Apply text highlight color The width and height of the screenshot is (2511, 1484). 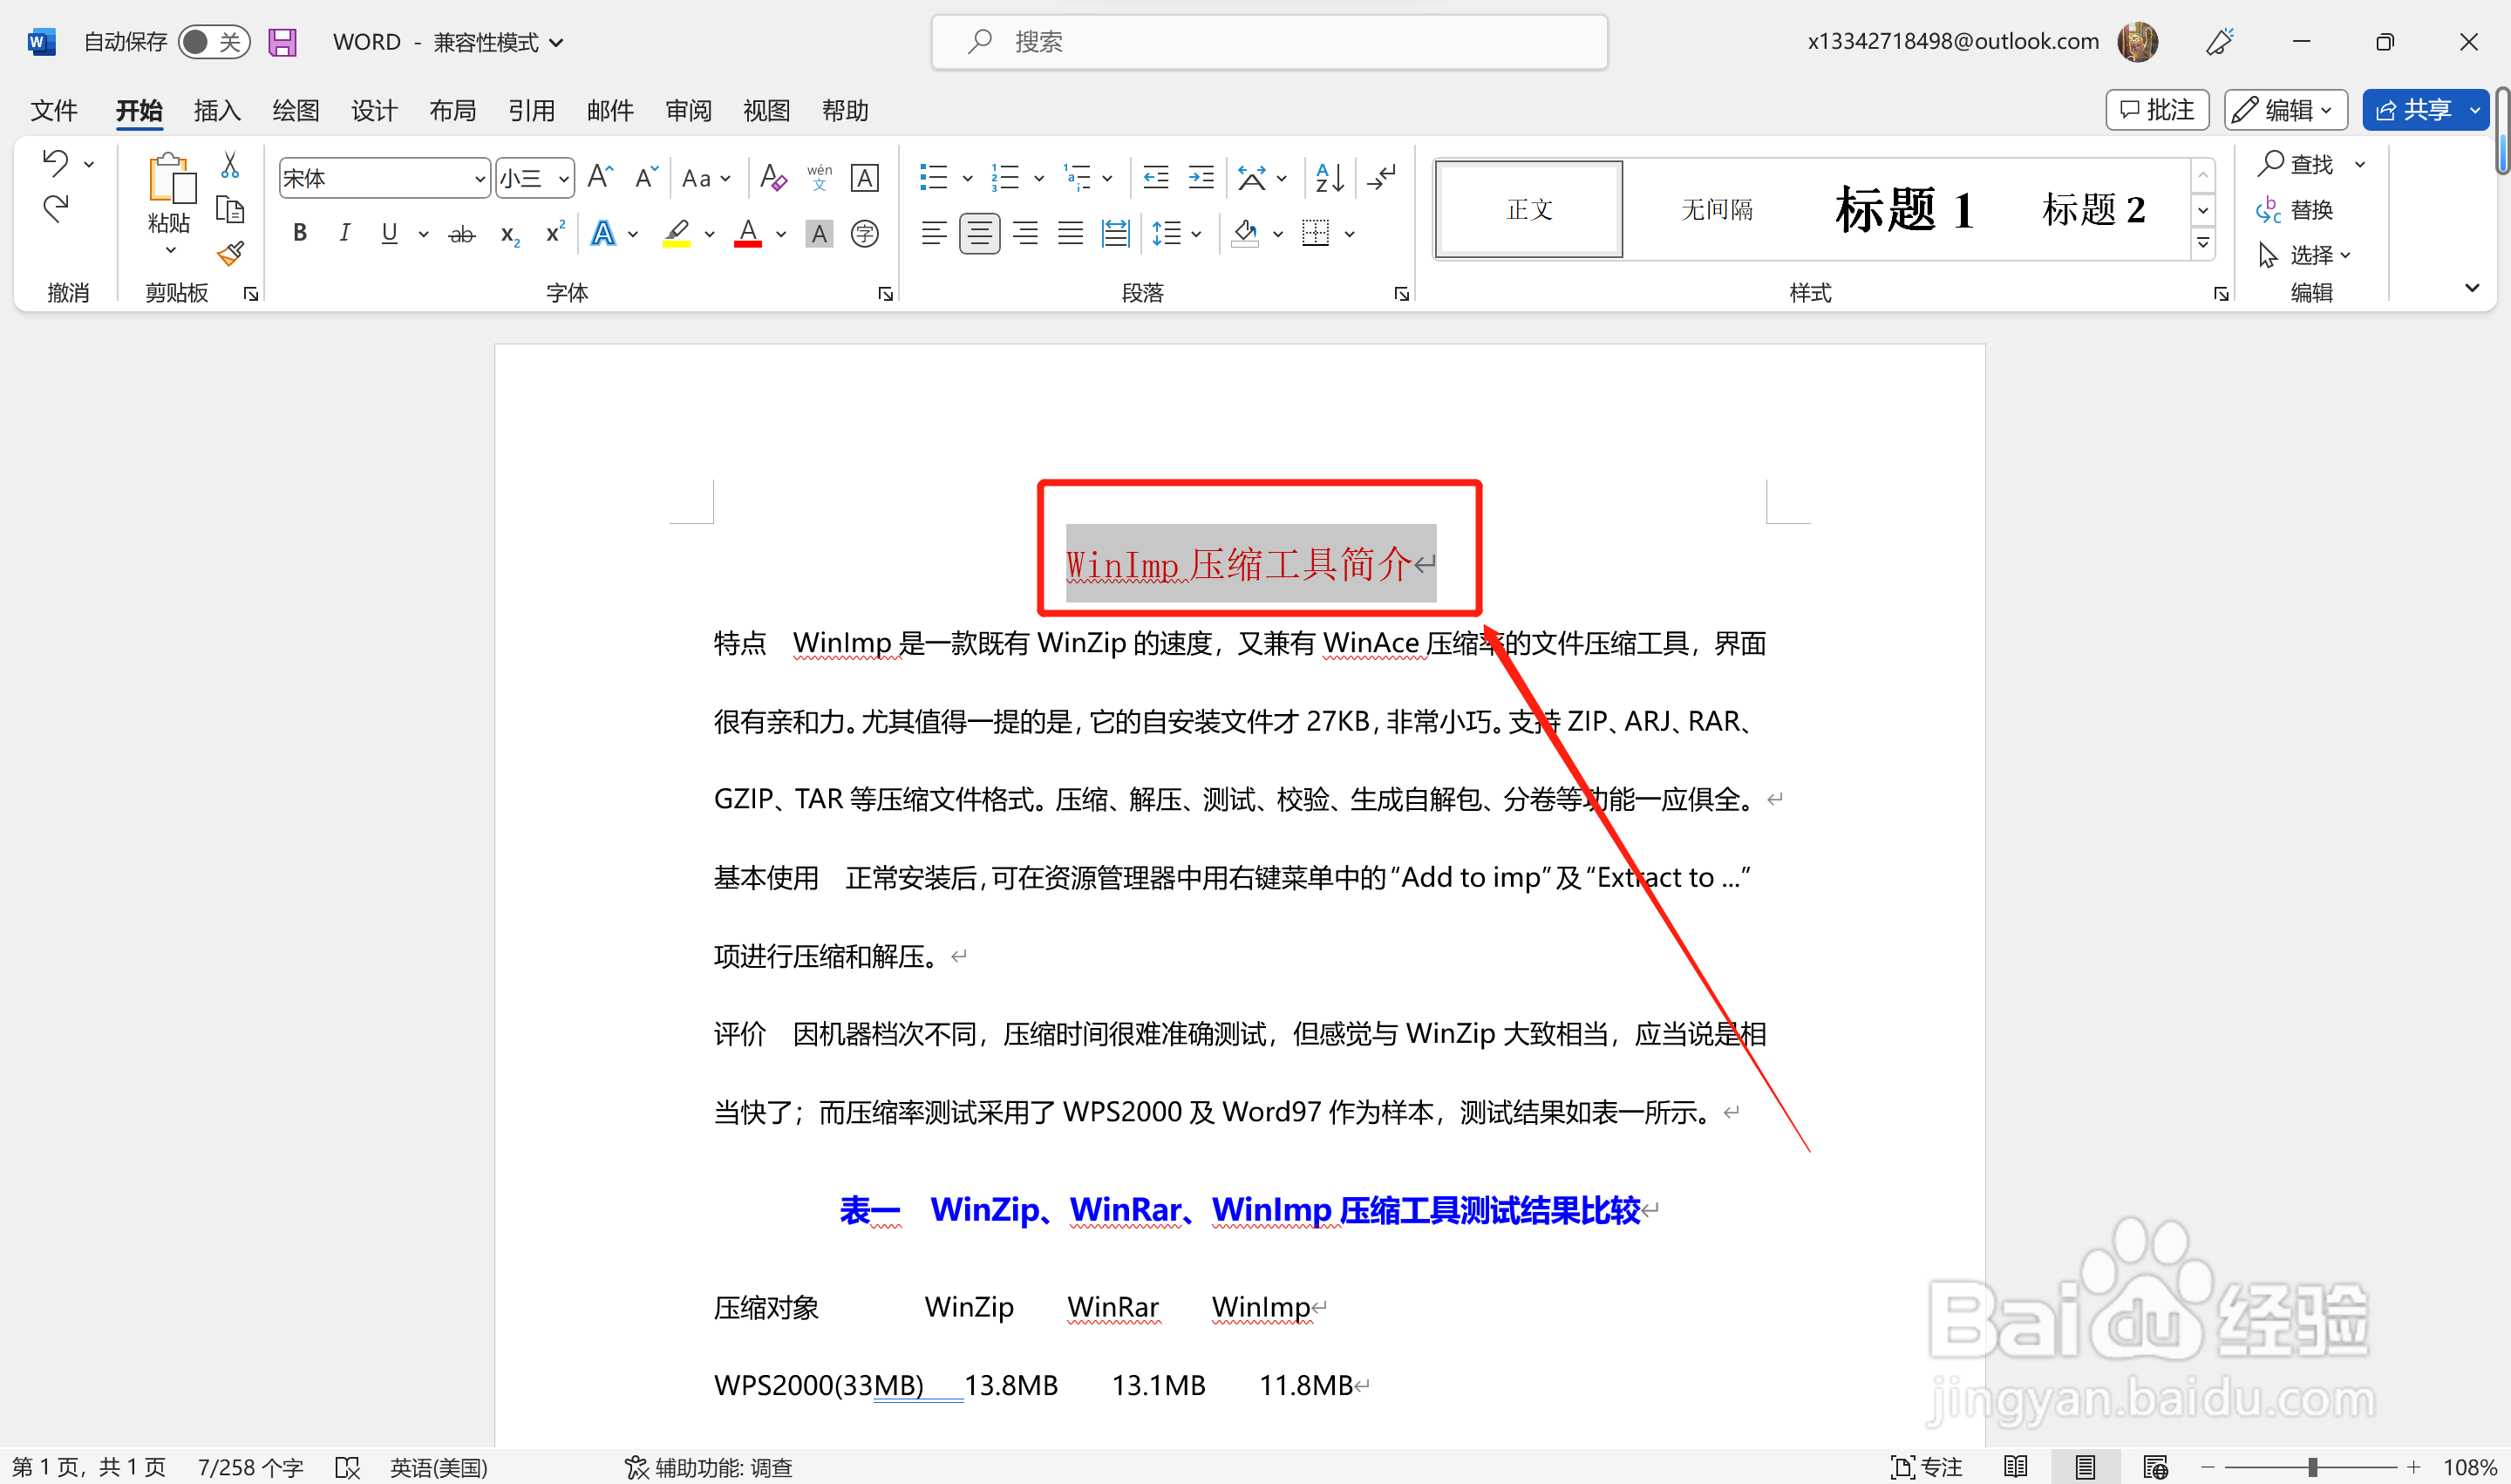675,233
